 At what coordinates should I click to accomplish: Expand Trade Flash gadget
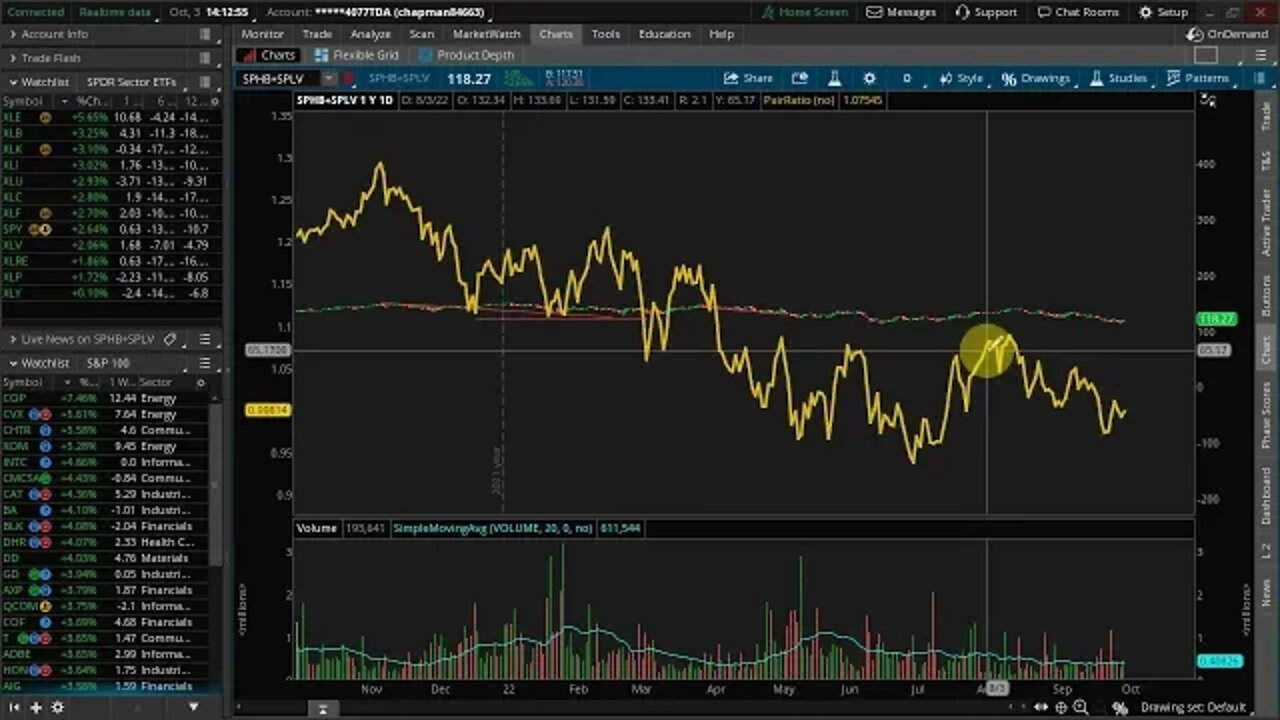[12, 58]
